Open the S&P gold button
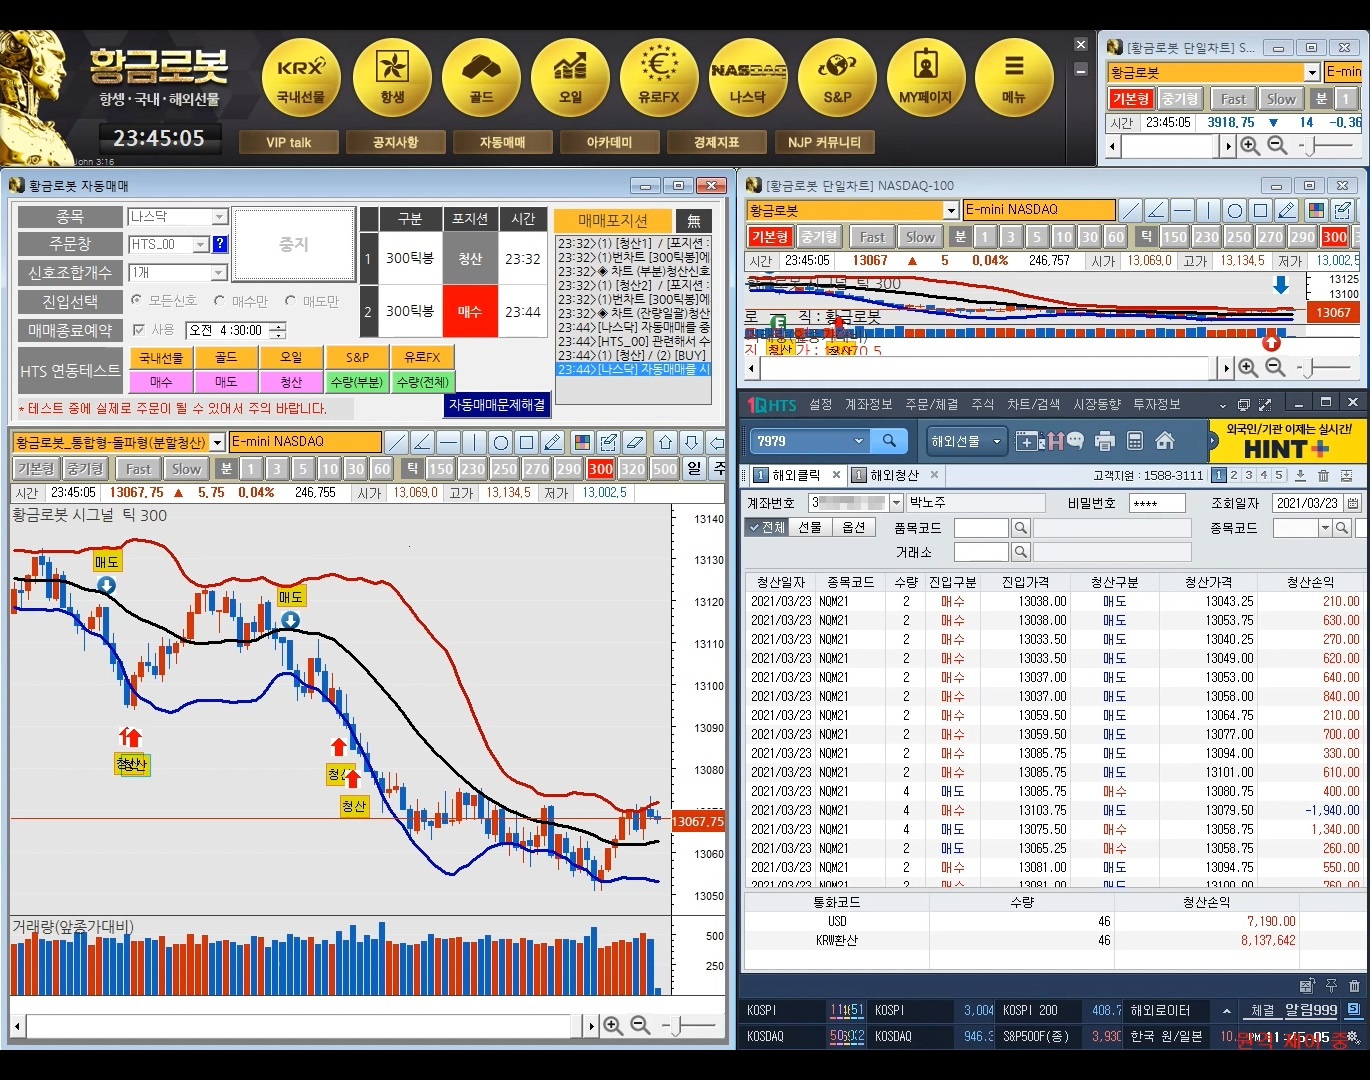The height and width of the screenshot is (1080, 1372). [837, 78]
